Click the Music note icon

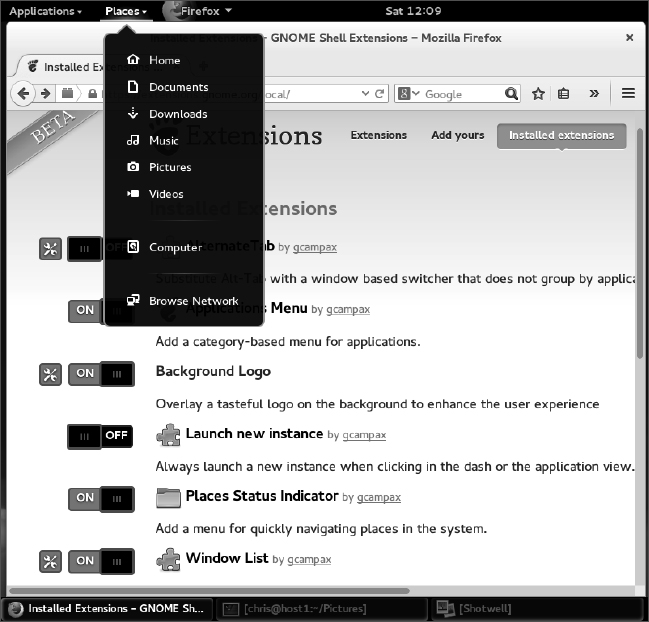point(133,140)
